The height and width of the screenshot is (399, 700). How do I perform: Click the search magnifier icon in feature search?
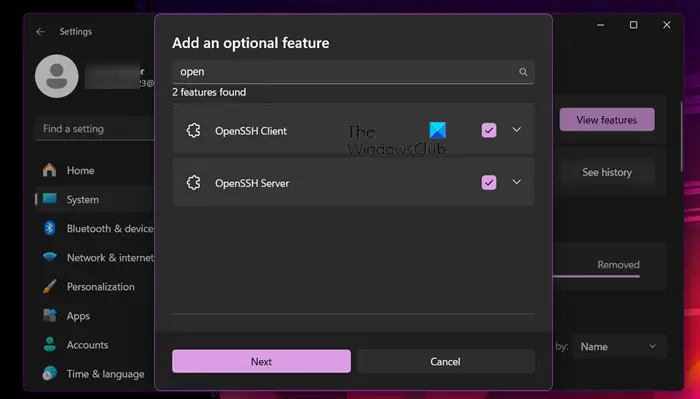pos(523,72)
